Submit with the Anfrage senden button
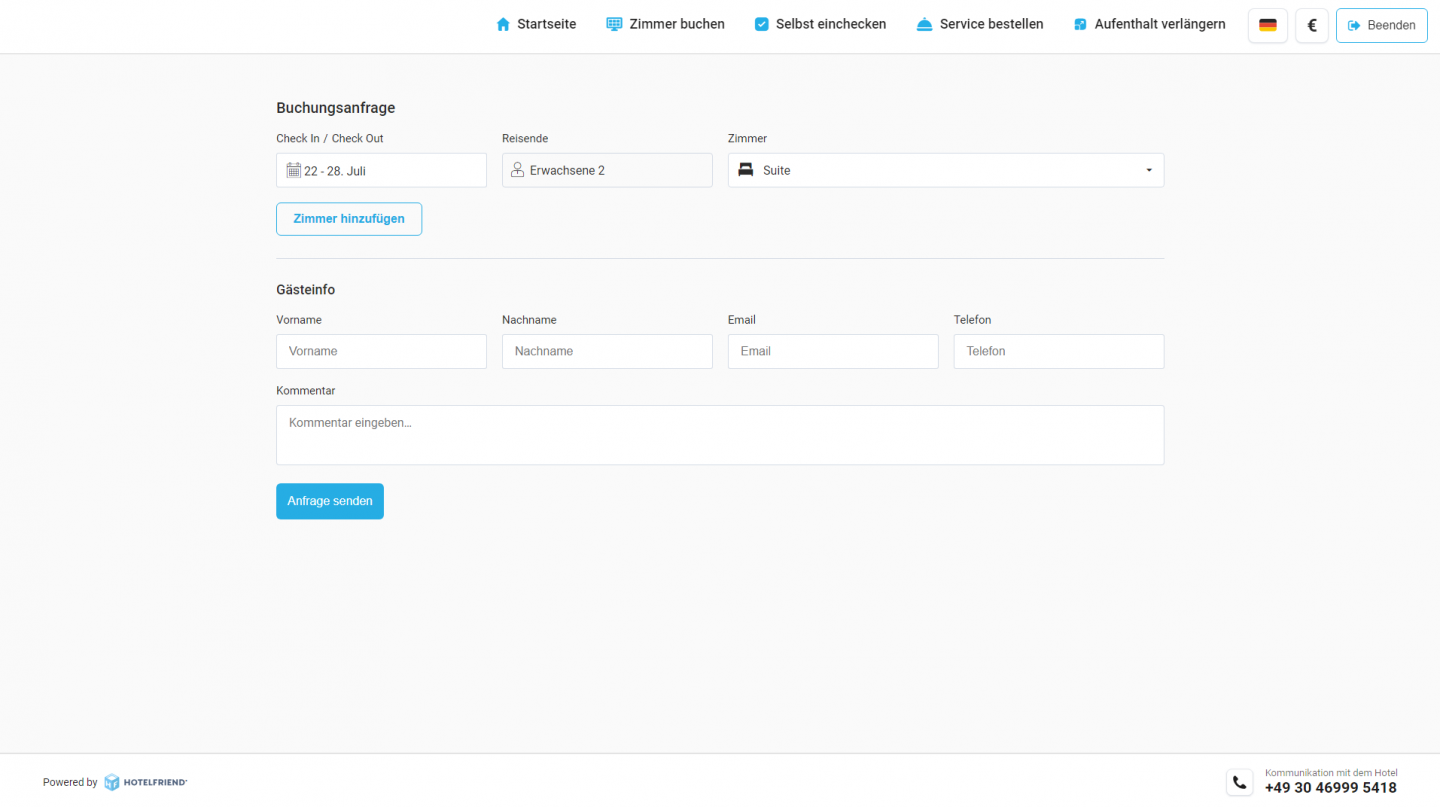 (330, 501)
